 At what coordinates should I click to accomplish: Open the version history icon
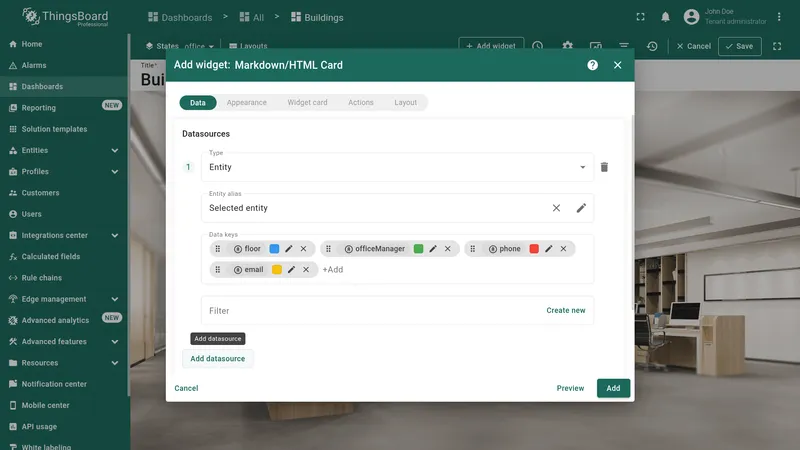[652, 46]
